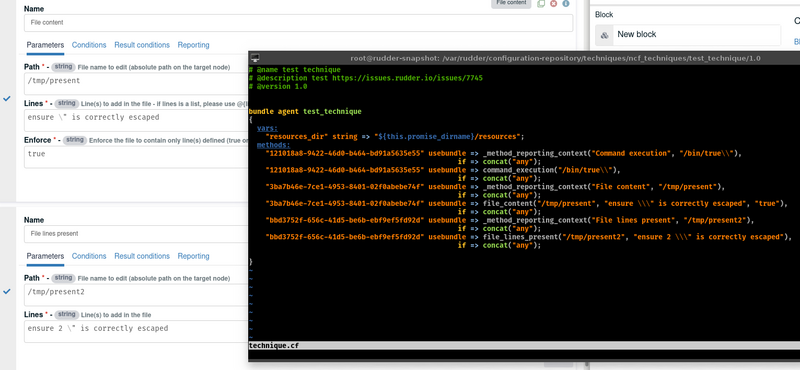Select Parameters tab in File lines present
800x370 pixels.
[45, 256]
